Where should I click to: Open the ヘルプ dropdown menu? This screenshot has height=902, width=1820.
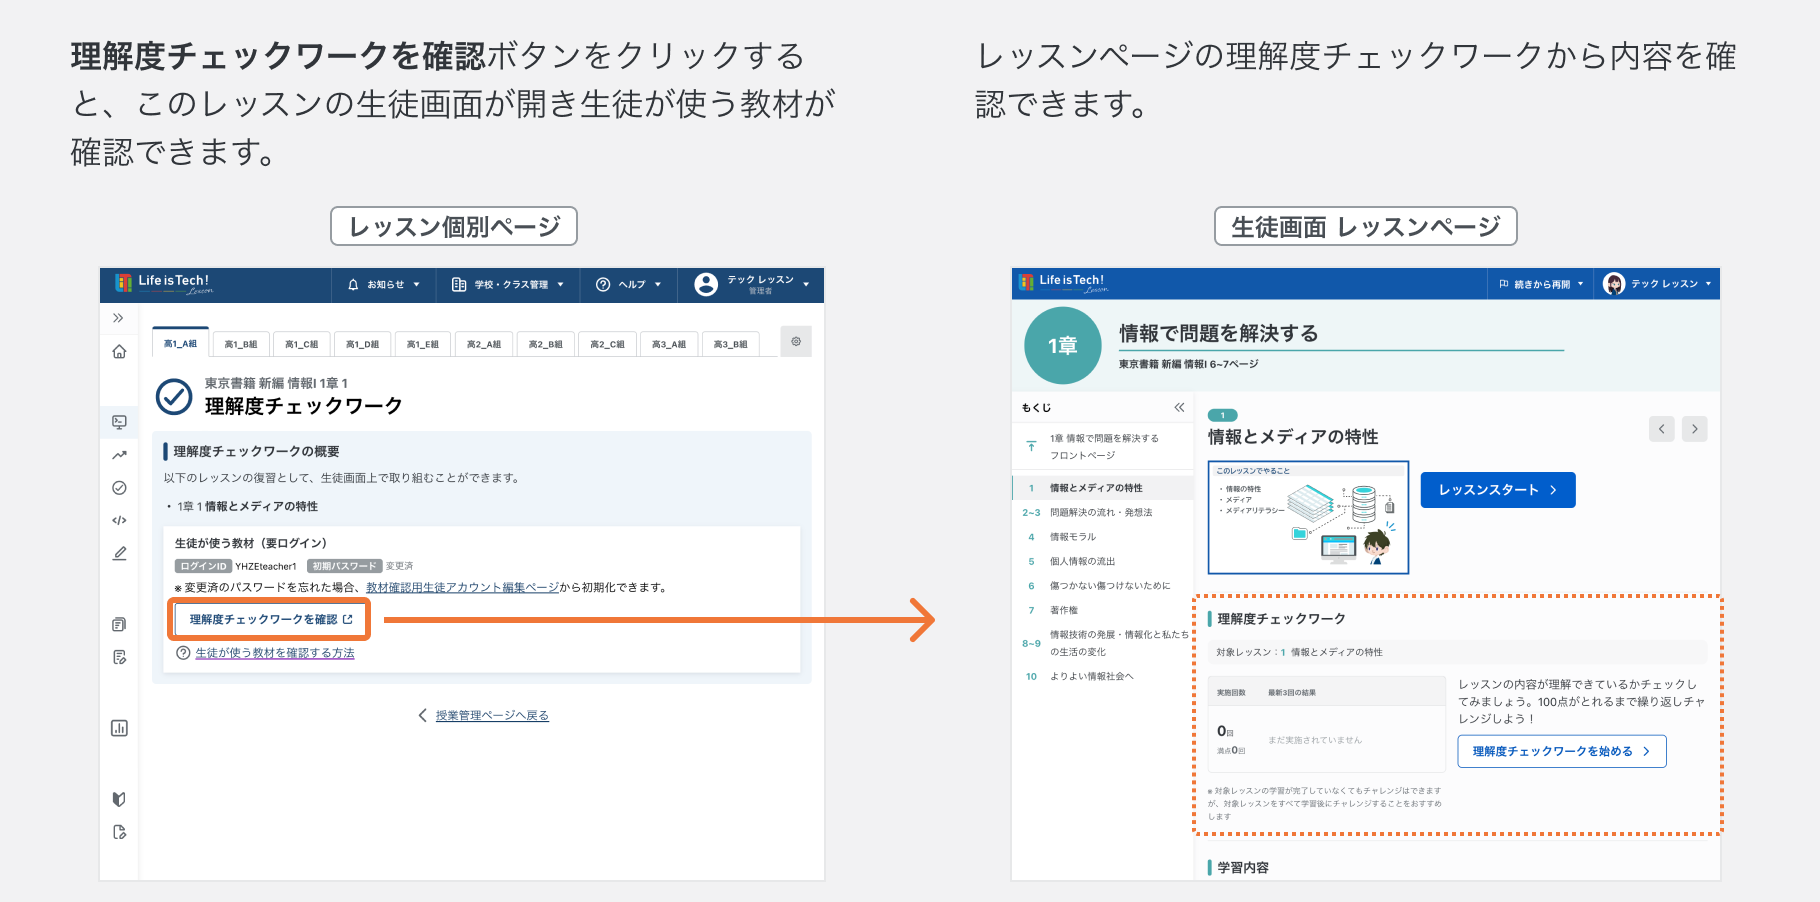[629, 285]
